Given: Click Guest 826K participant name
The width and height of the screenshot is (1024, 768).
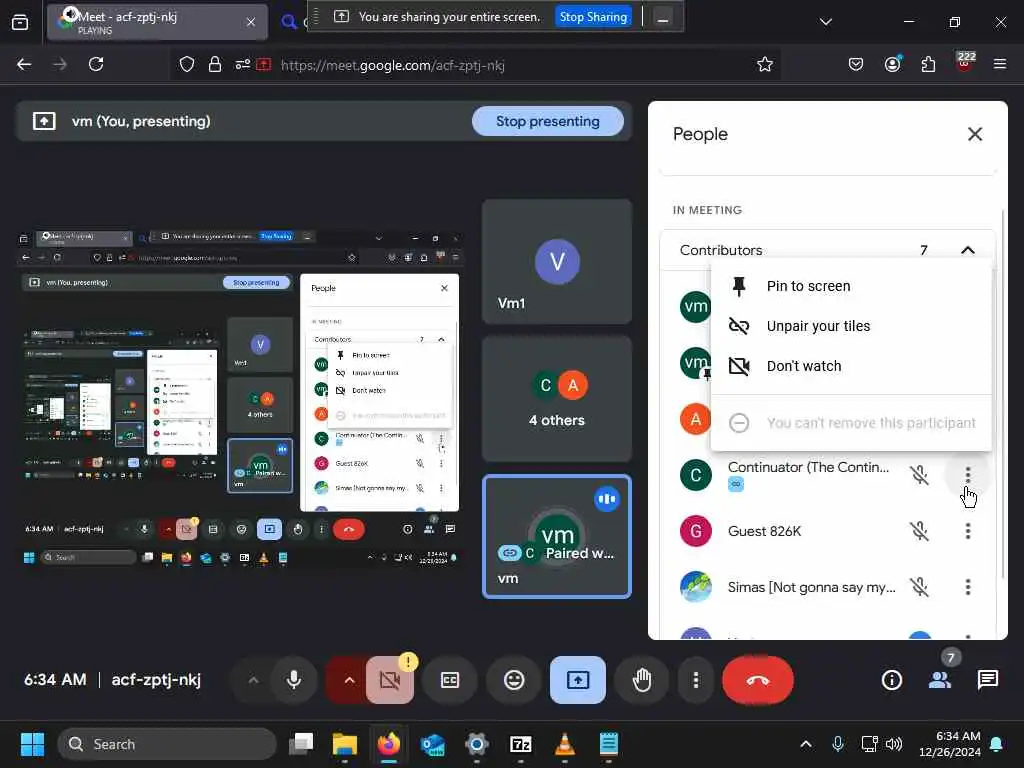Looking at the screenshot, I should 764,531.
